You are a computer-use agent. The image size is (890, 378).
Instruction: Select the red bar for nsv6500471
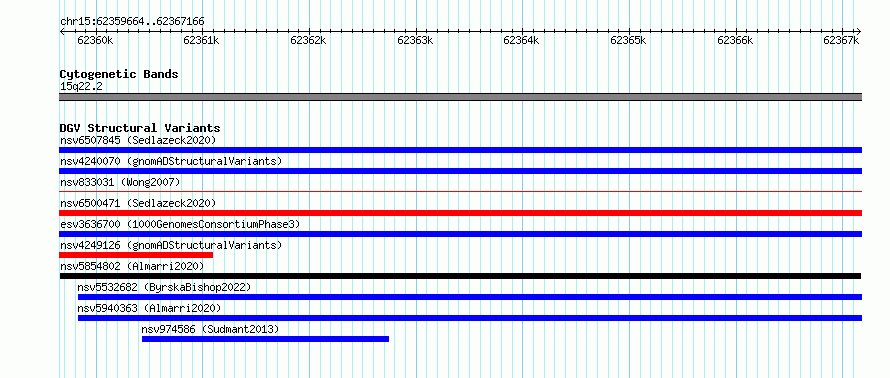tap(460, 213)
